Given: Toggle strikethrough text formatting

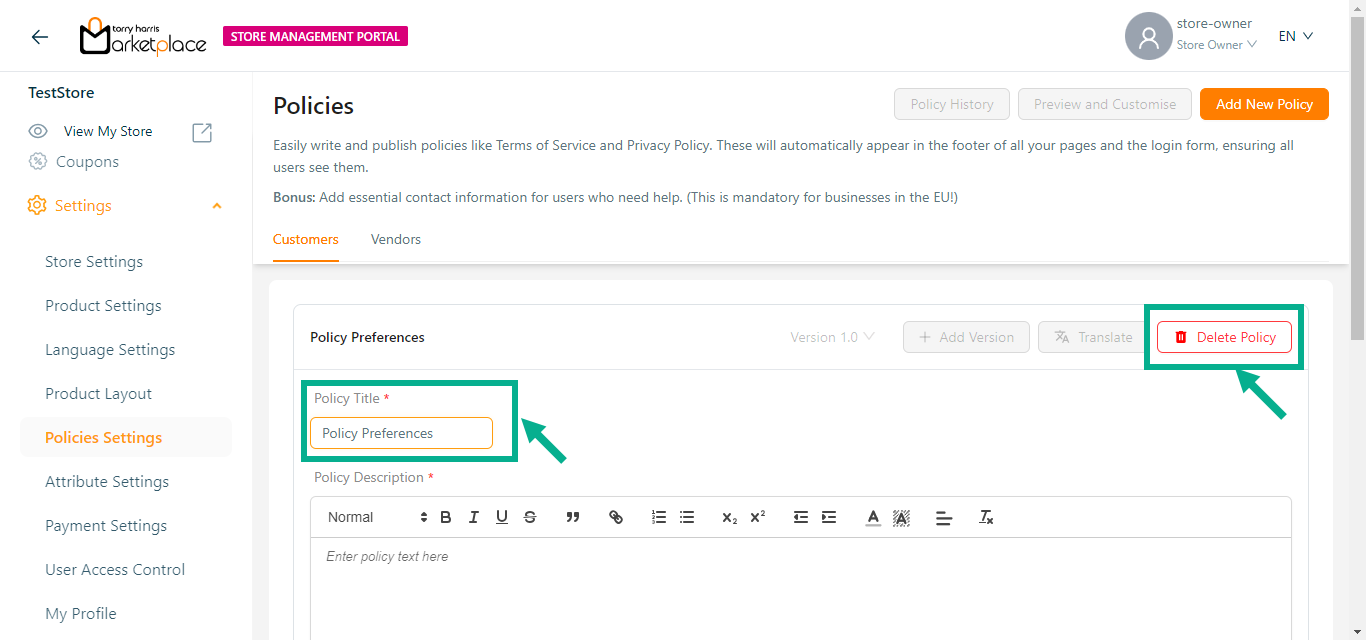Looking at the screenshot, I should click(530, 517).
